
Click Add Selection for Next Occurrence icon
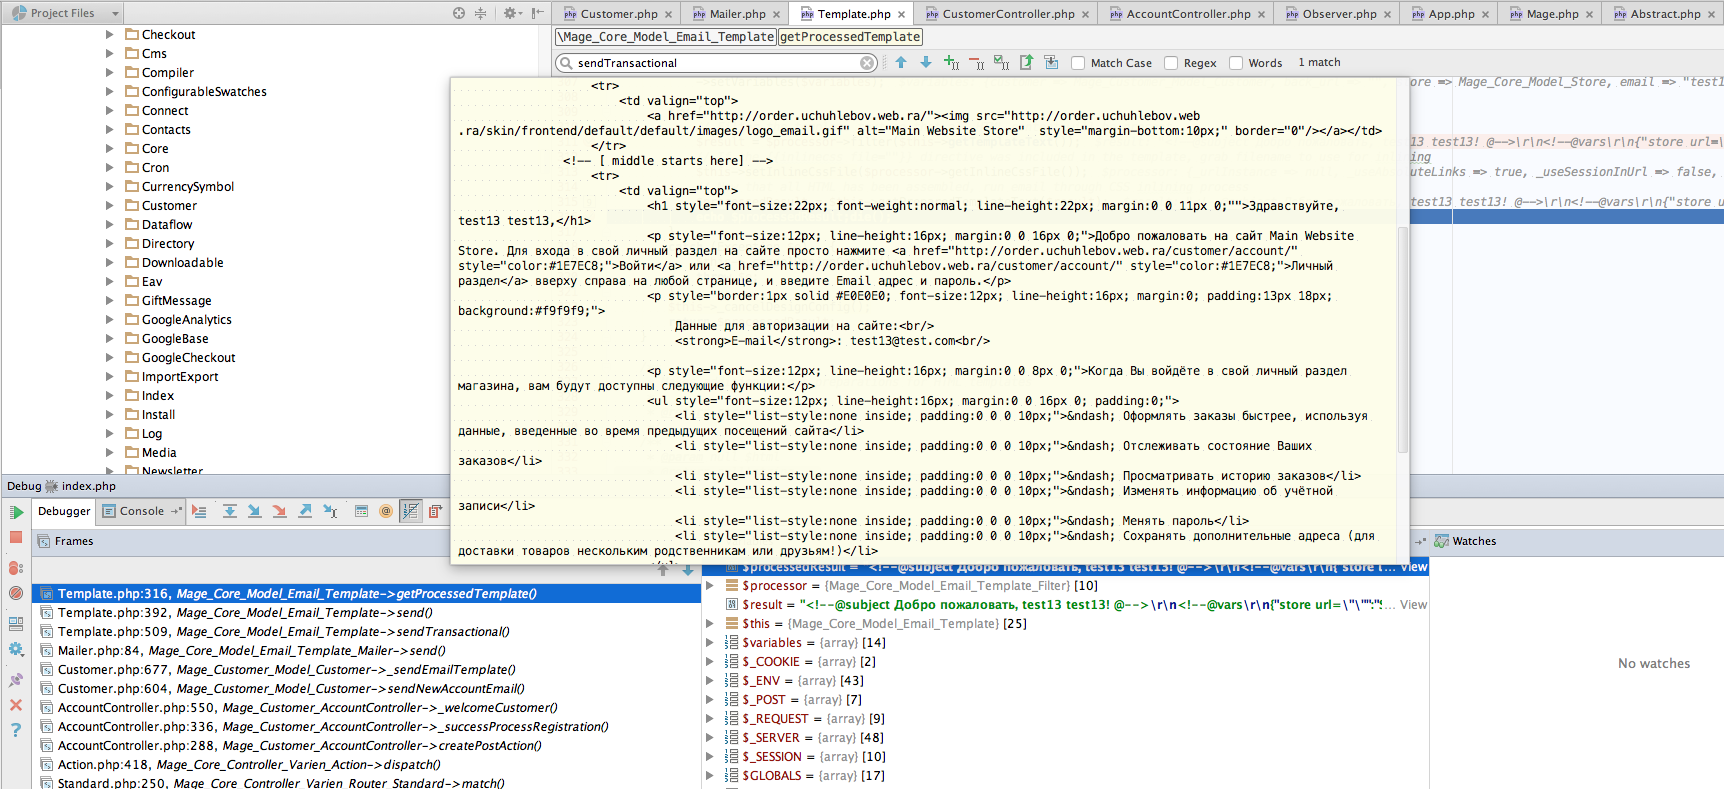click(951, 62)
